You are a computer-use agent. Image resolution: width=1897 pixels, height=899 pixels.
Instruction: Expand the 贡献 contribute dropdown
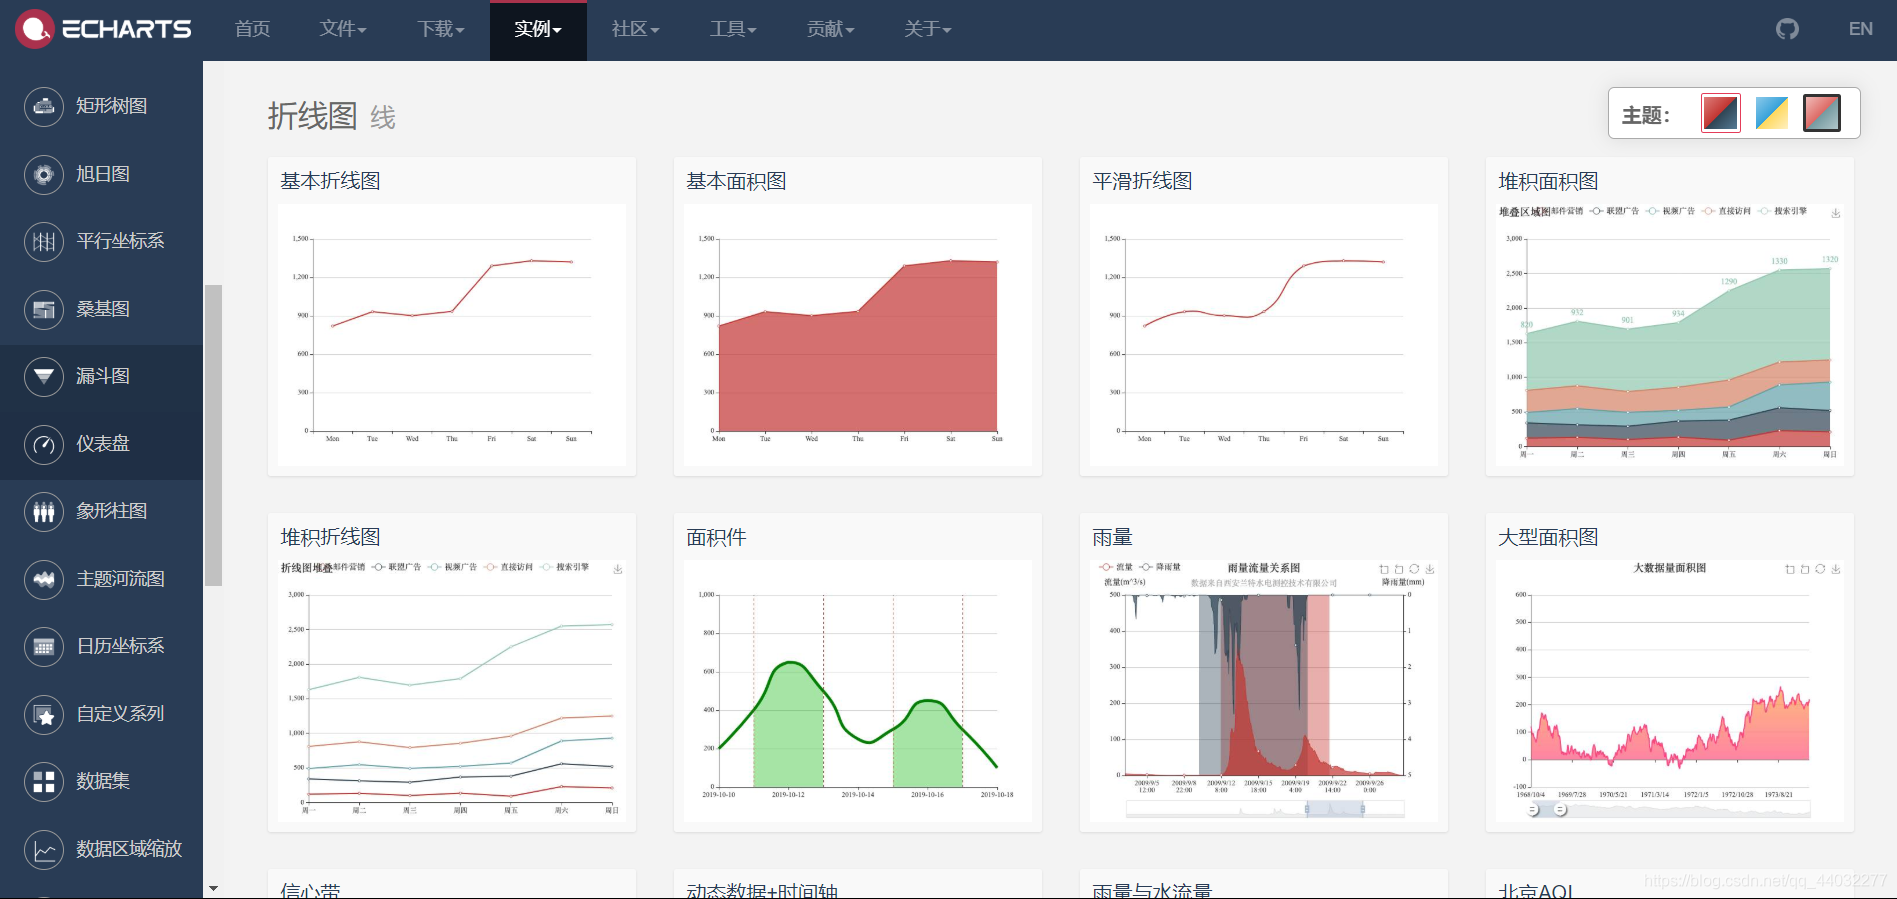(x=830, y=29)
